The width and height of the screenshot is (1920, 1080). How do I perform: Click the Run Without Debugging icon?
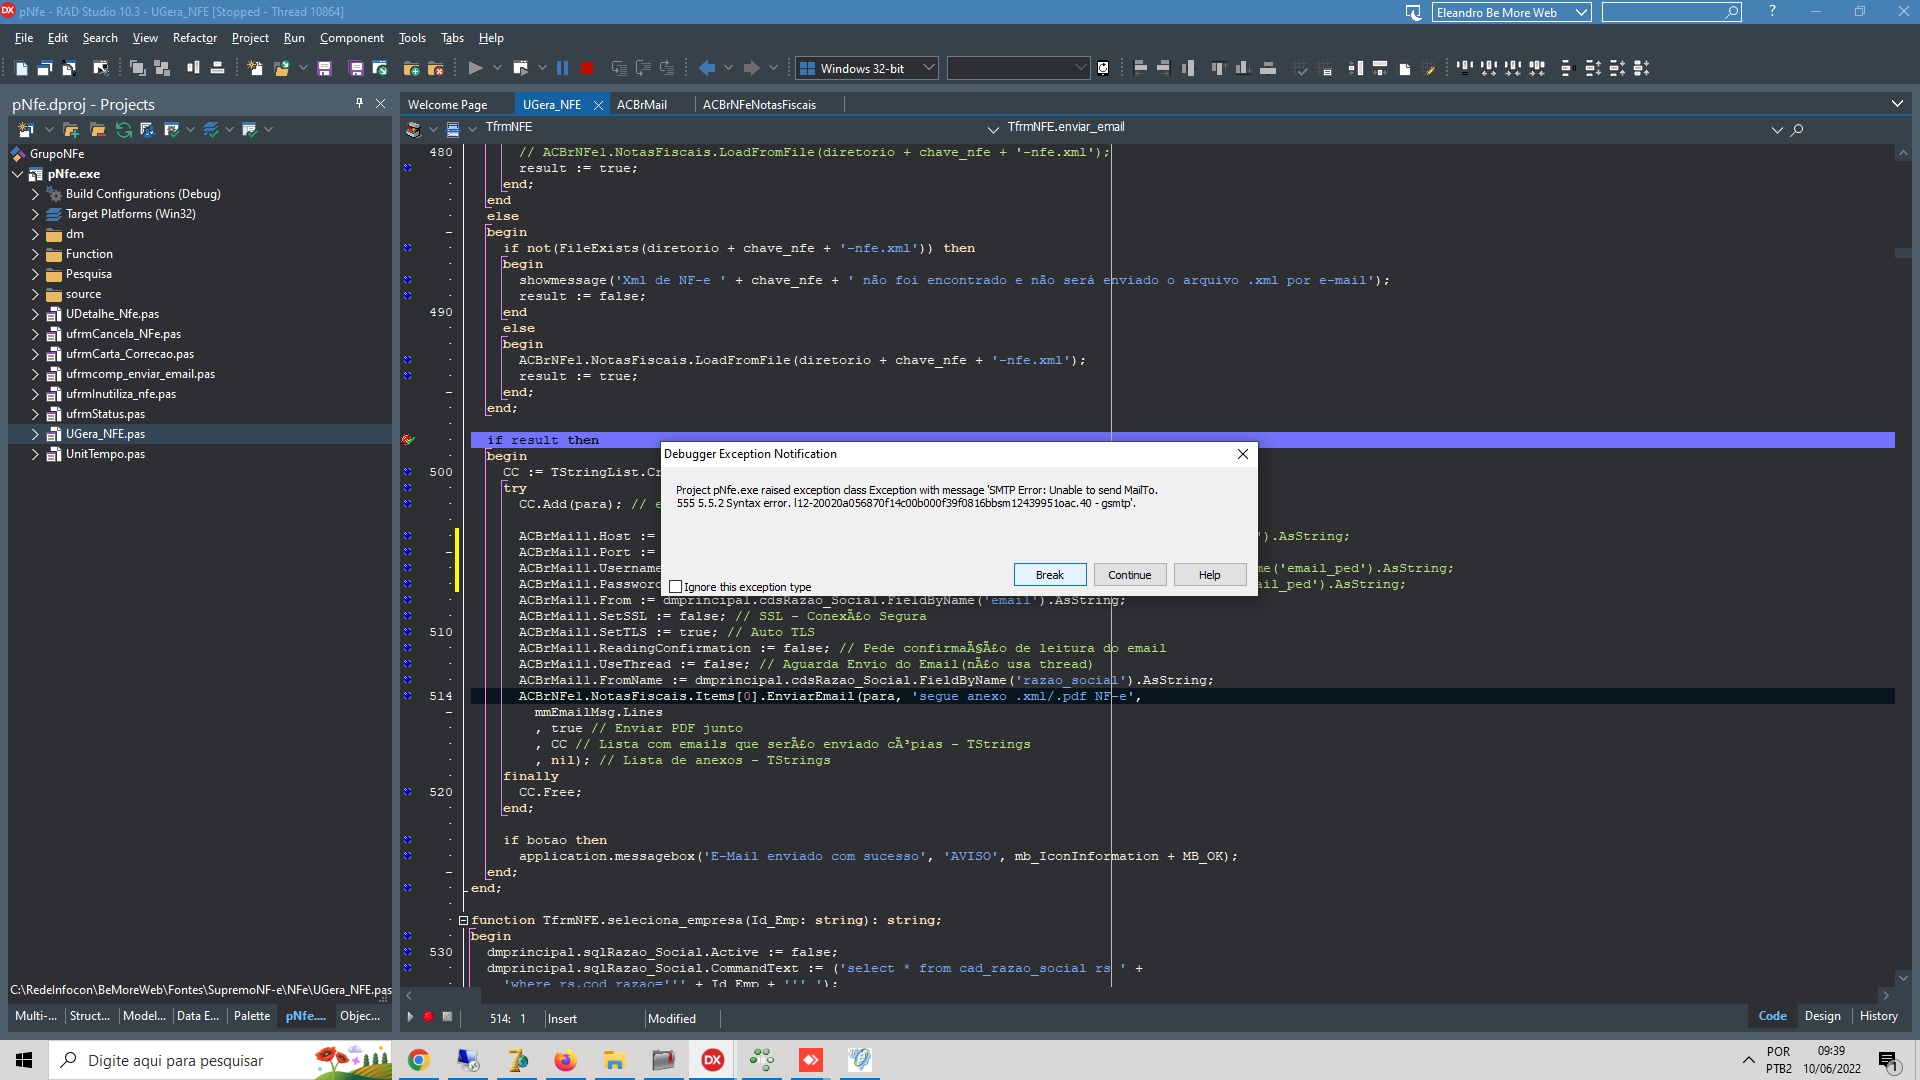(520, 68)
